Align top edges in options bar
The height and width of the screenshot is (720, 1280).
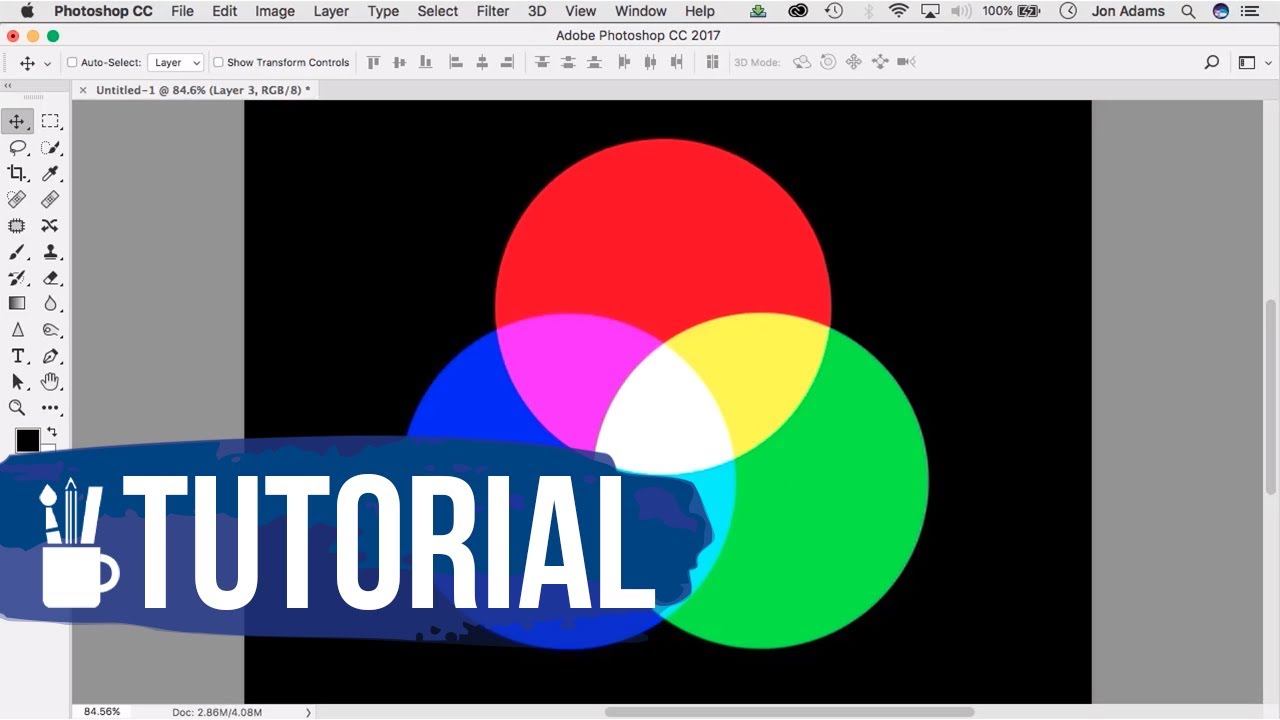click(374, 62)
